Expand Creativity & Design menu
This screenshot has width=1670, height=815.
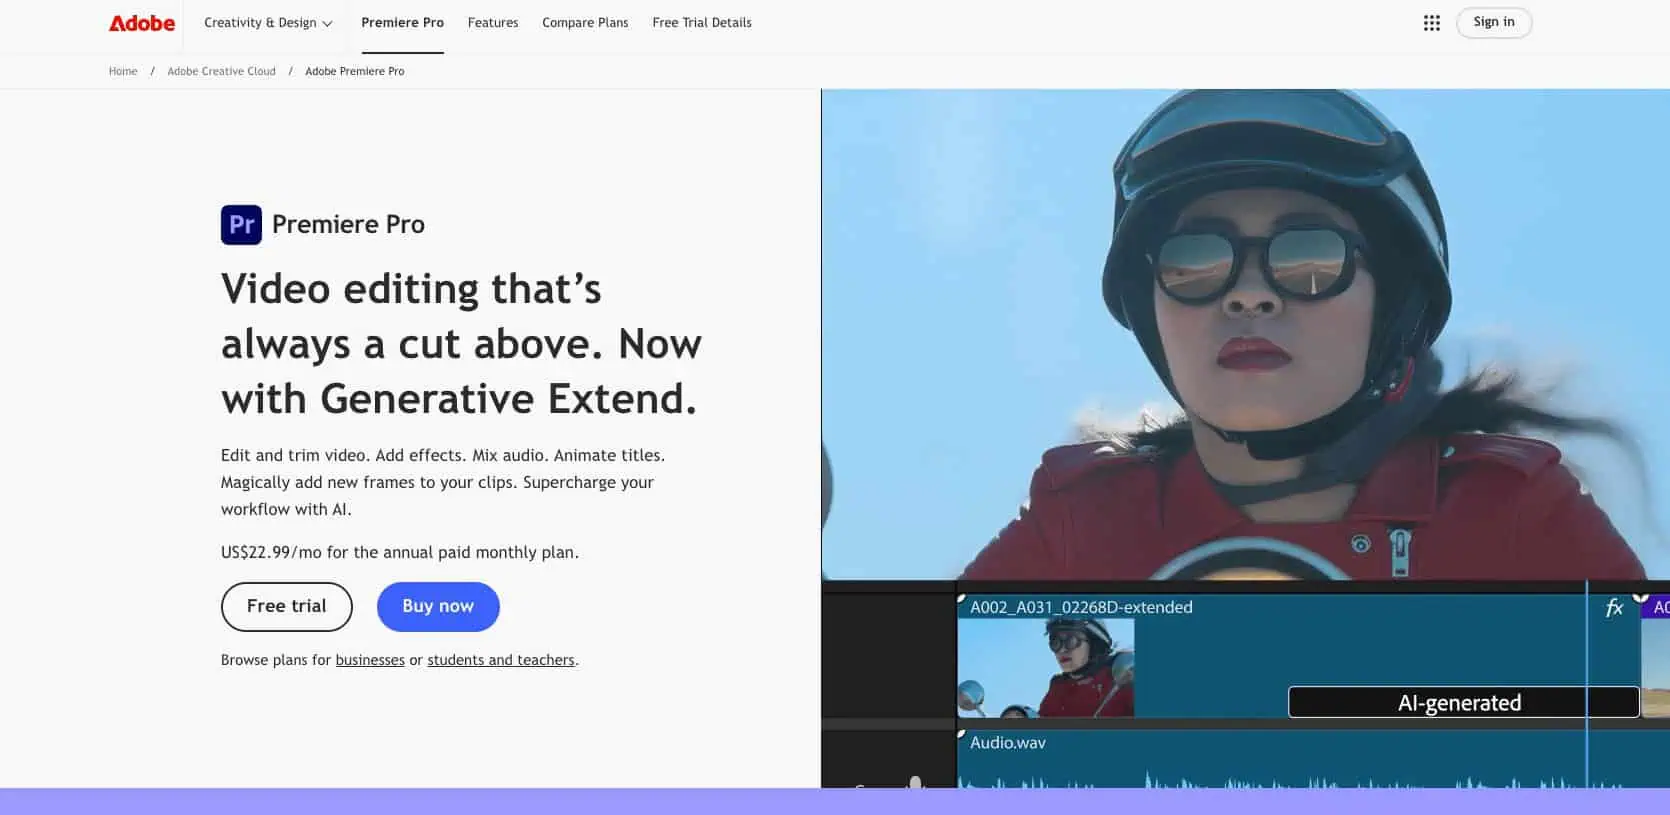[x=268, y=23]
